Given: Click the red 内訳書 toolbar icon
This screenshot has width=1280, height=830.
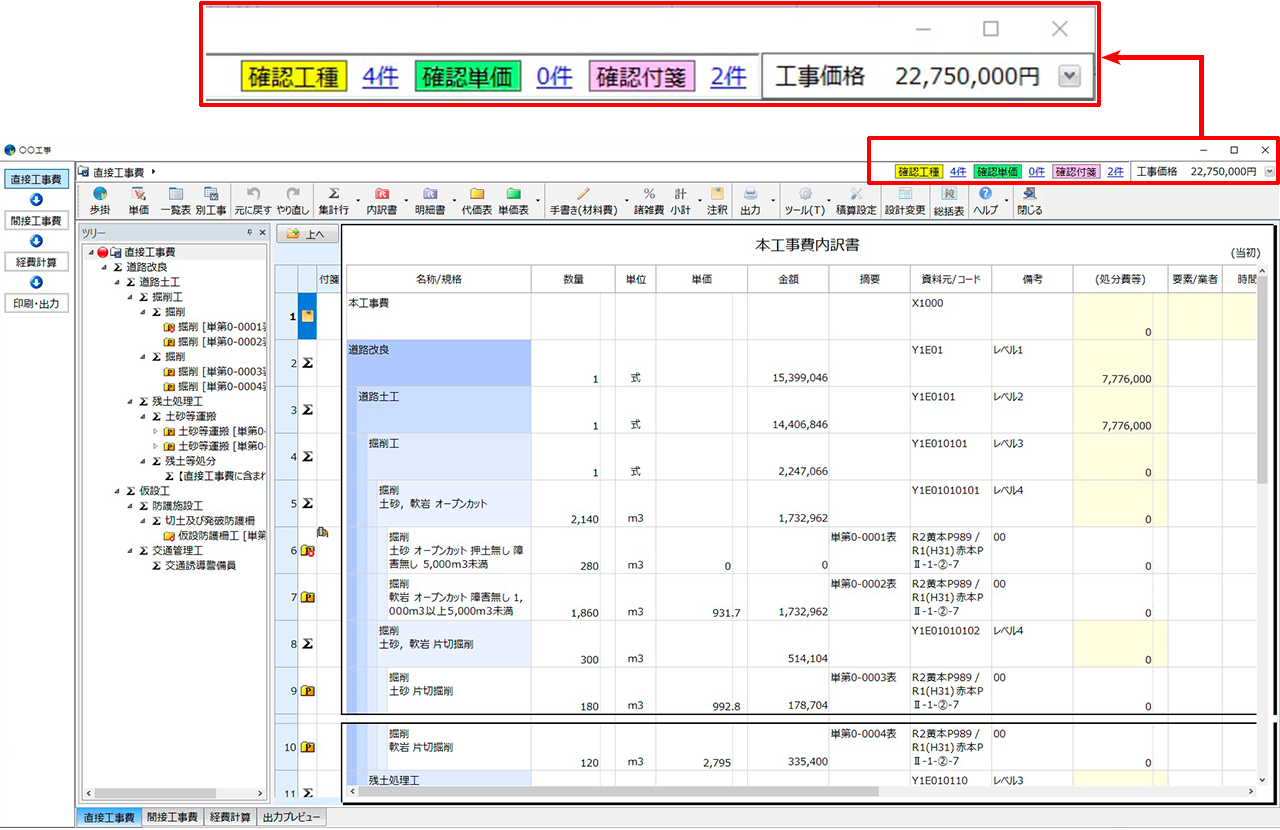Looking at the screenshot, I should 381,201.
